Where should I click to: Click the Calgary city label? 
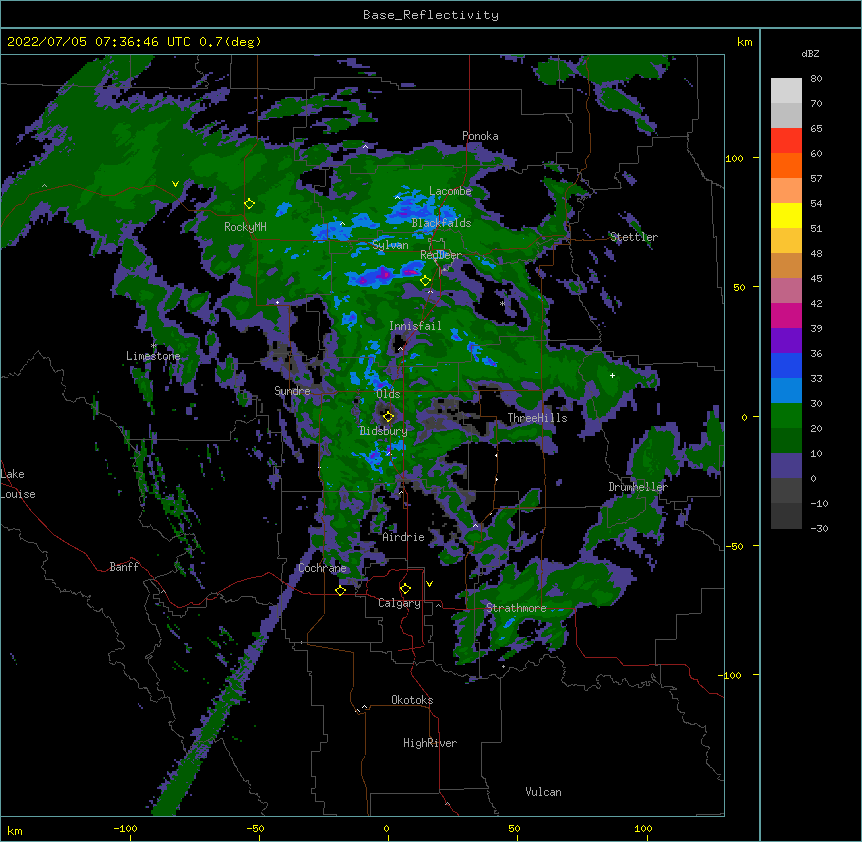(x=399, y=603)
